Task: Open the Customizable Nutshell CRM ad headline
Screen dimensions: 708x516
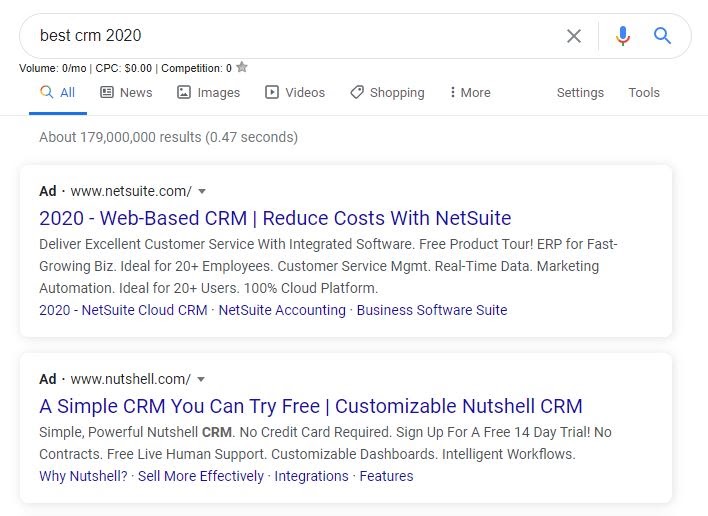Action: pos(311,406)
